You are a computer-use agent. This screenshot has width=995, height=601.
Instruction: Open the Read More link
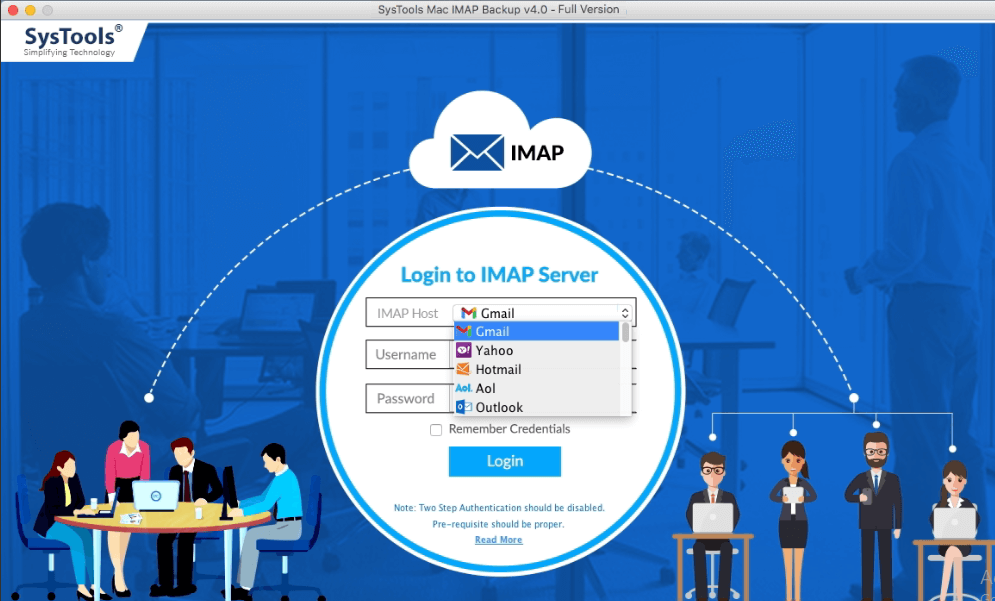499,540
